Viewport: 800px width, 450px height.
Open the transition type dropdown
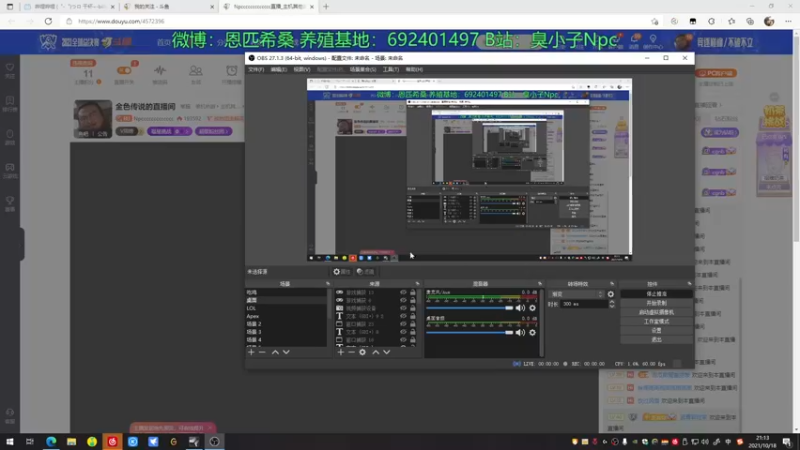[x=577, y=294]
